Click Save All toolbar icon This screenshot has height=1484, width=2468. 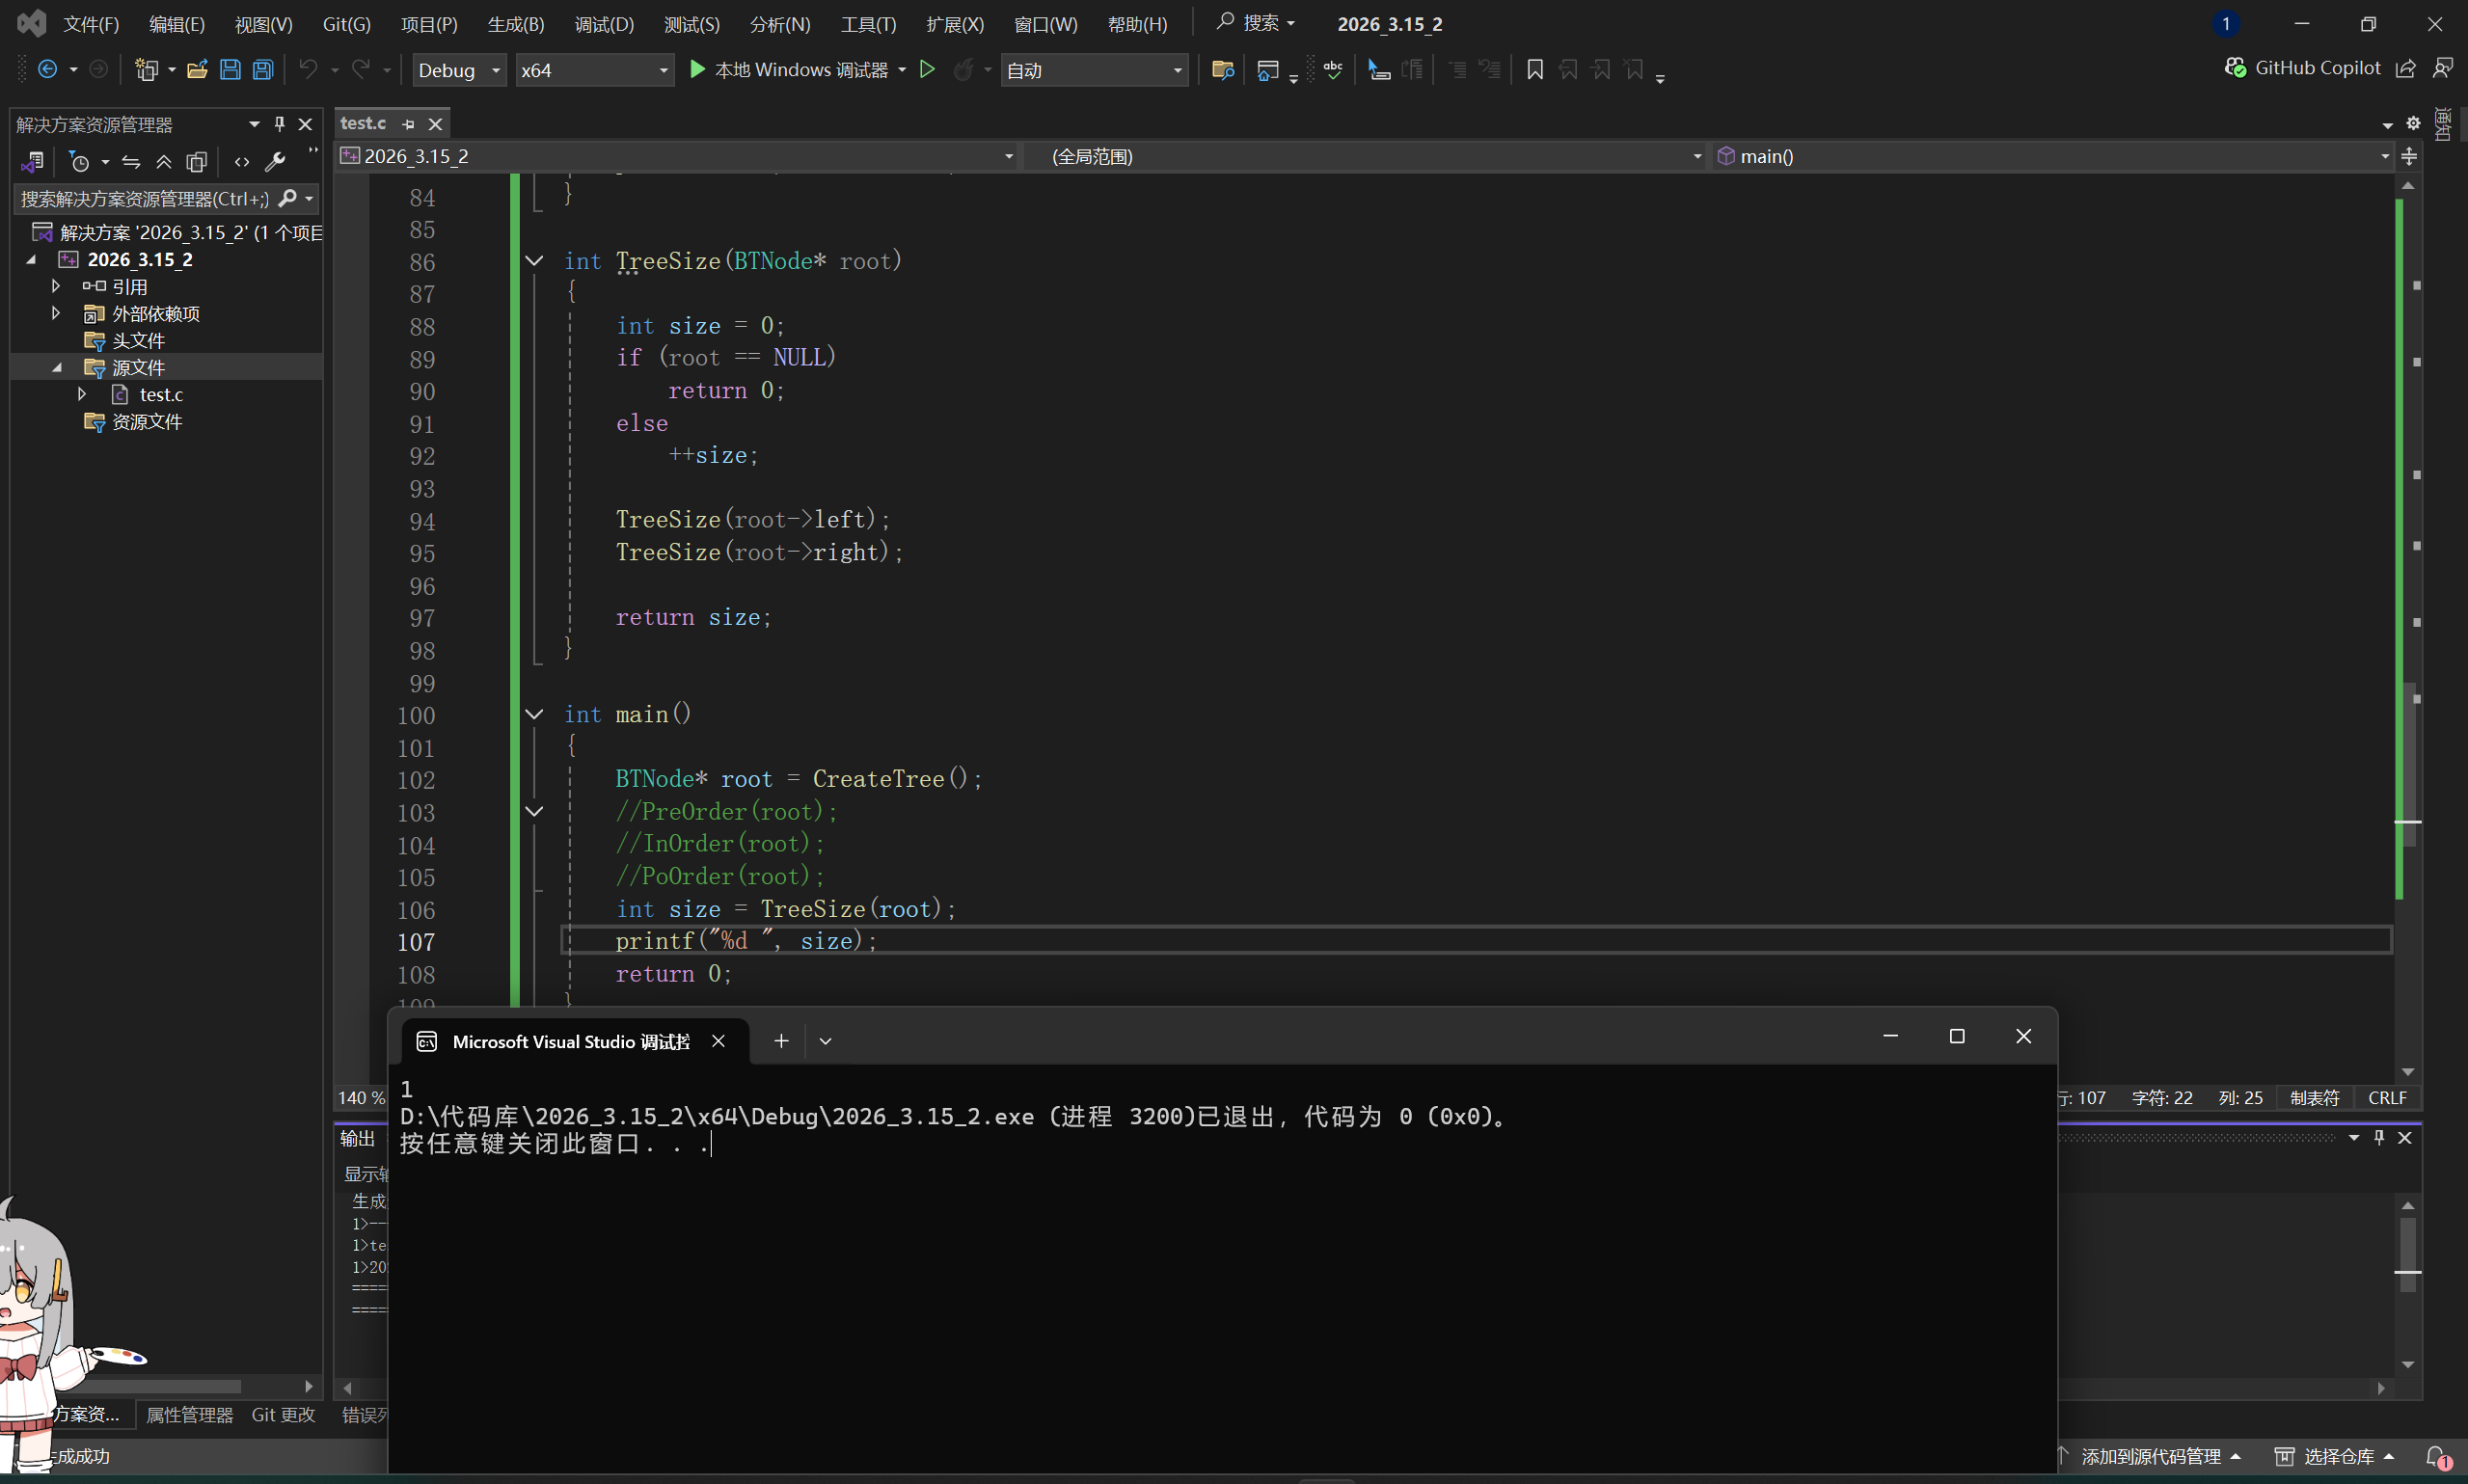pyautogui.click(x=263, y=70)
